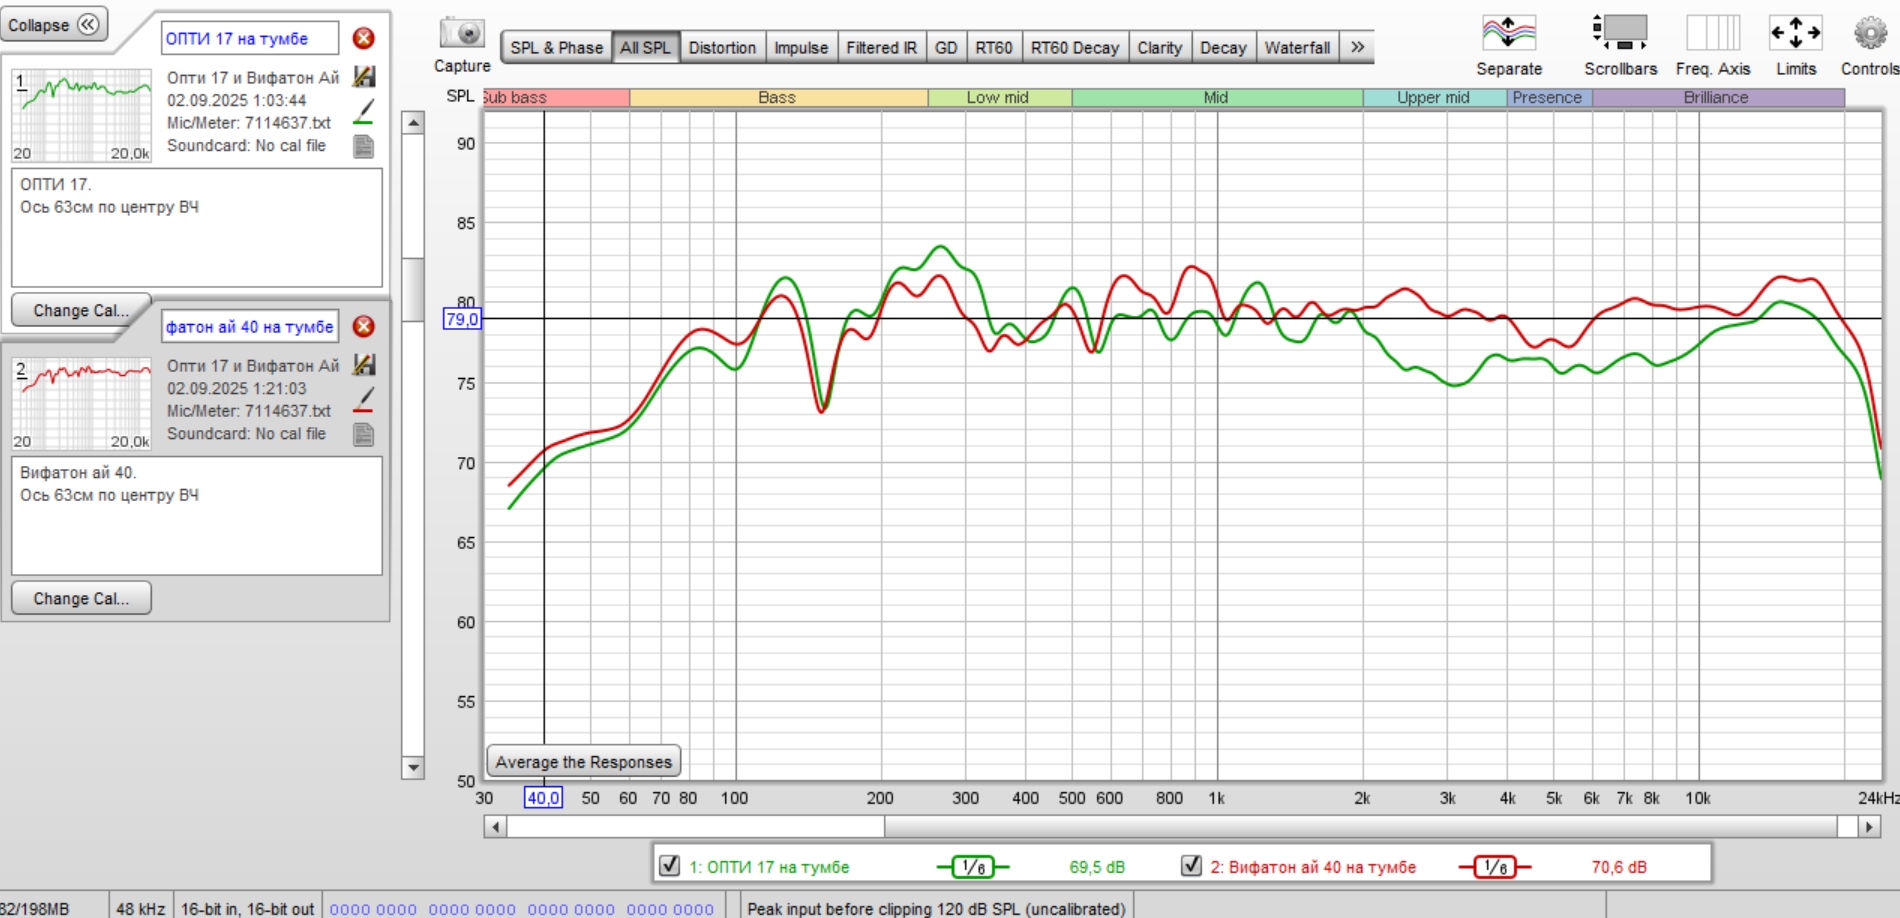Click the Capture camera icon
The image size is (1900, 918).
(x=462, y=33)
